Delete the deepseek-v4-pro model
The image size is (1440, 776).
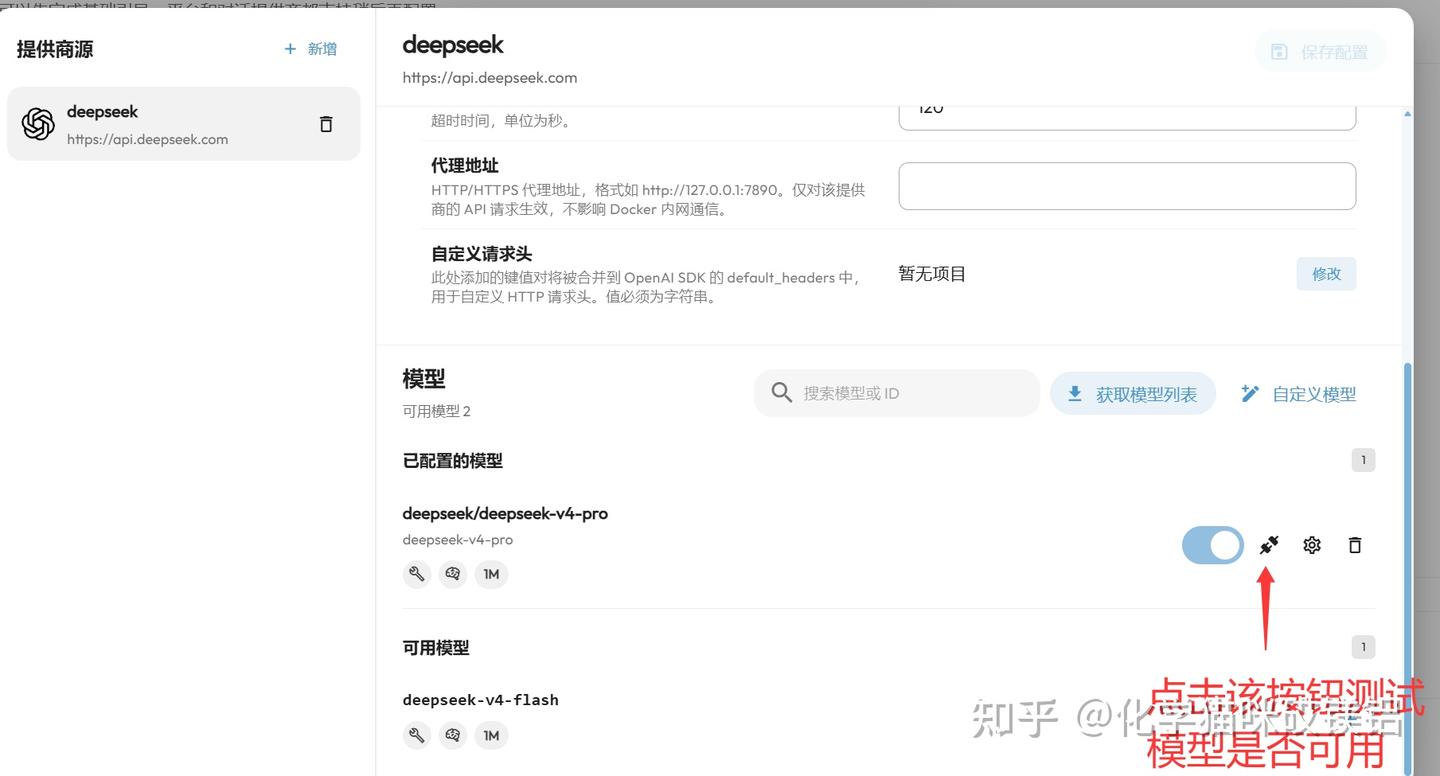click(x=1355, y=545)
